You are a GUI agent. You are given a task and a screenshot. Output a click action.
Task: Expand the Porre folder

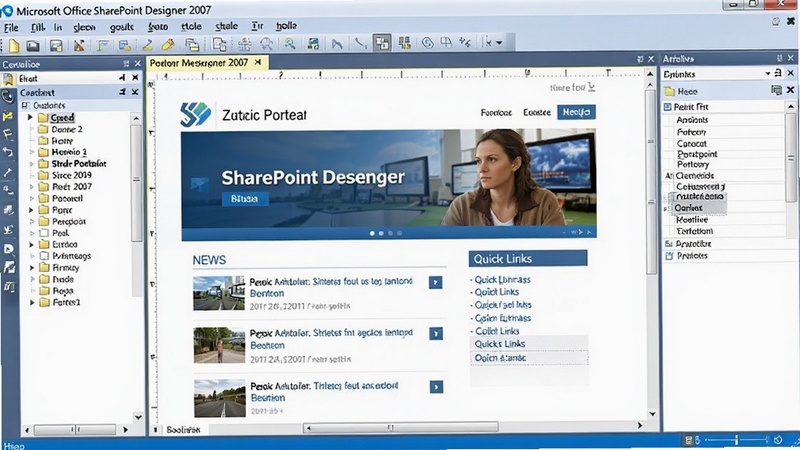(31, 210)
